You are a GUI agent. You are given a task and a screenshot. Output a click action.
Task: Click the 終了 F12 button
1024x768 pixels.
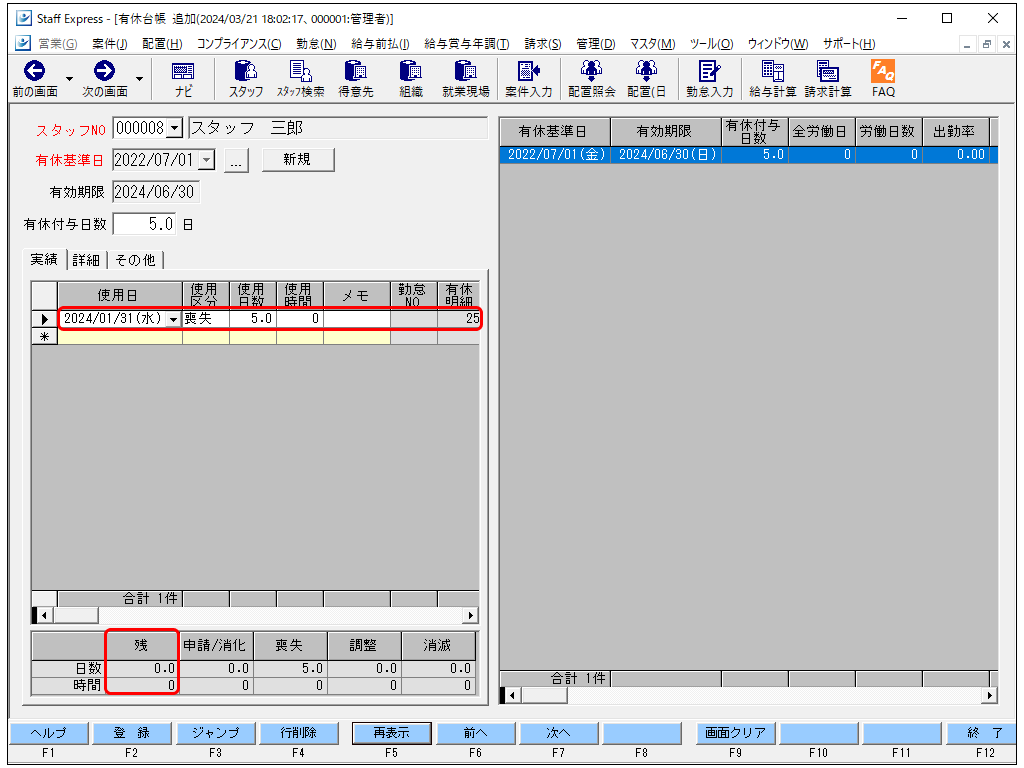click(x=982, y=733)
